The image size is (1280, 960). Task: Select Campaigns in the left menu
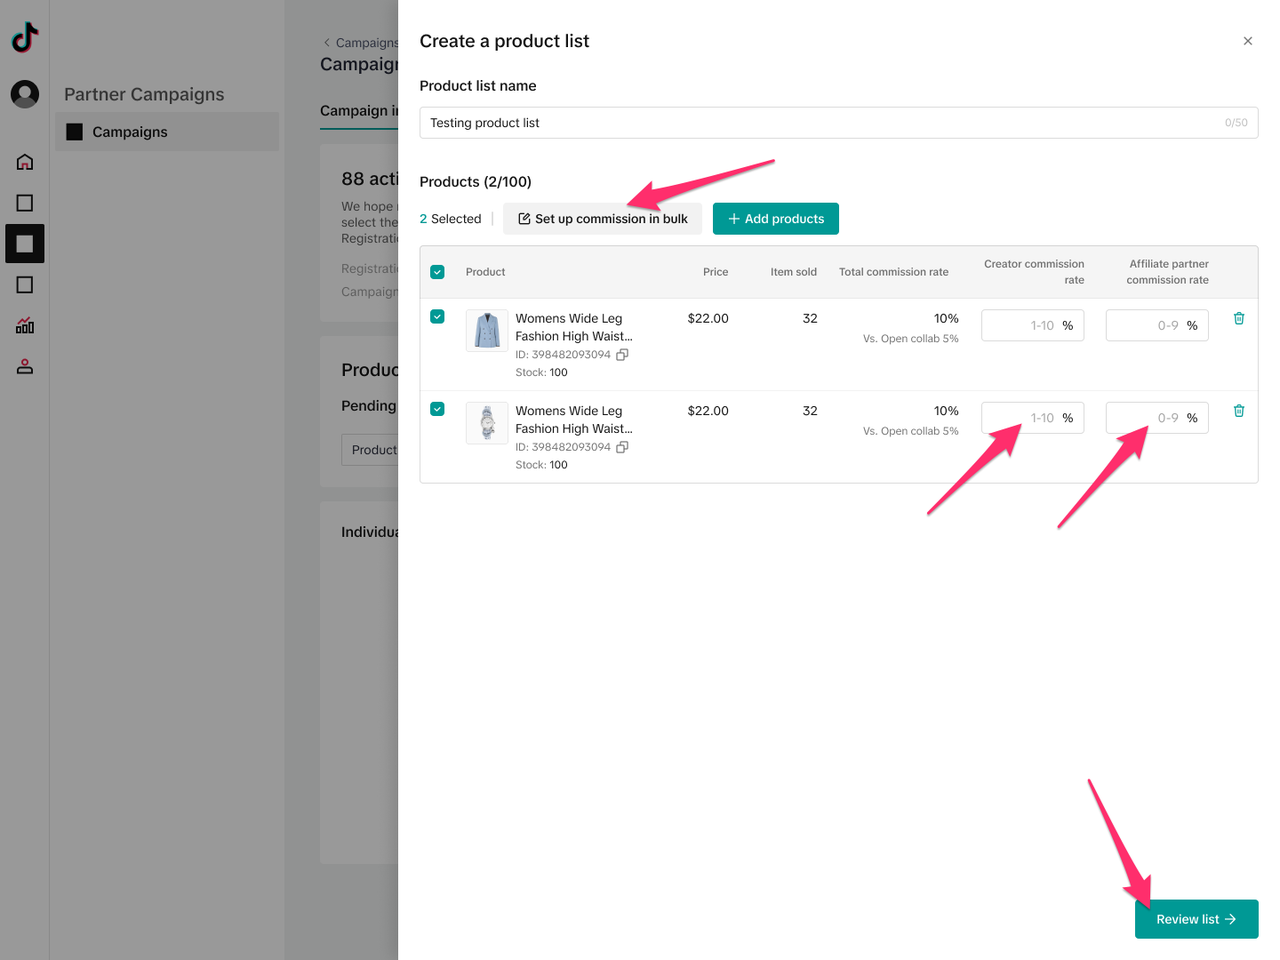point(130,132)
